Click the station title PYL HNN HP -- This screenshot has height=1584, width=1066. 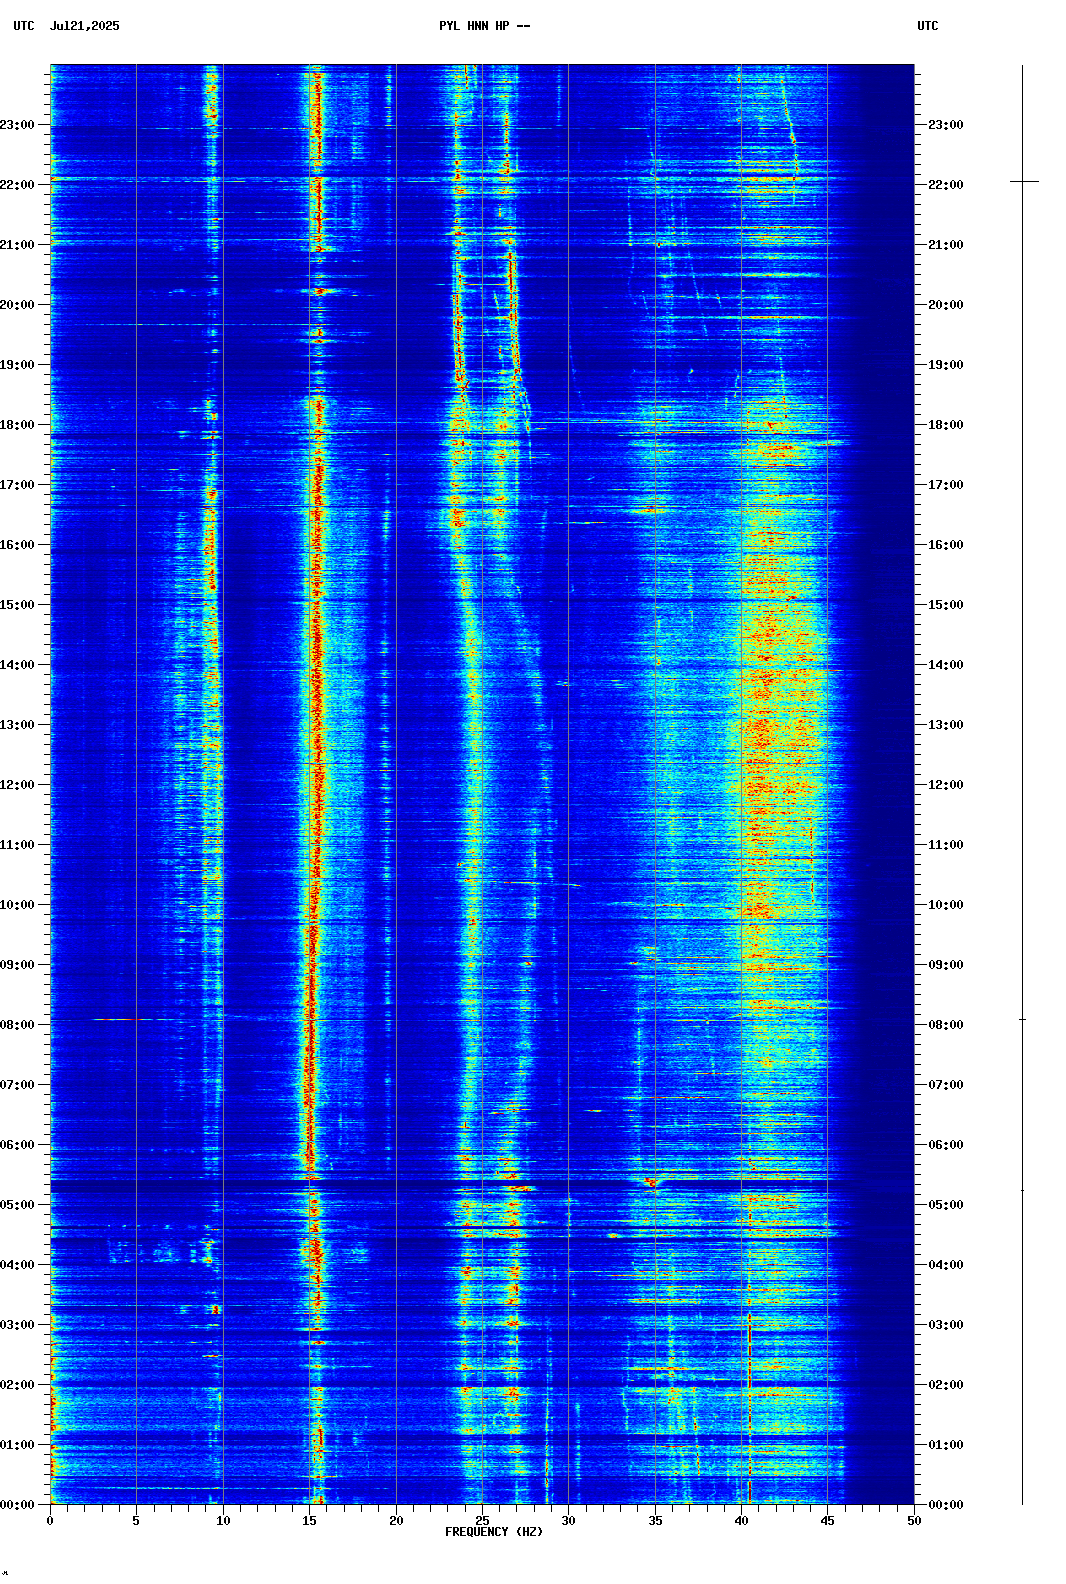(x=485, y=26)
